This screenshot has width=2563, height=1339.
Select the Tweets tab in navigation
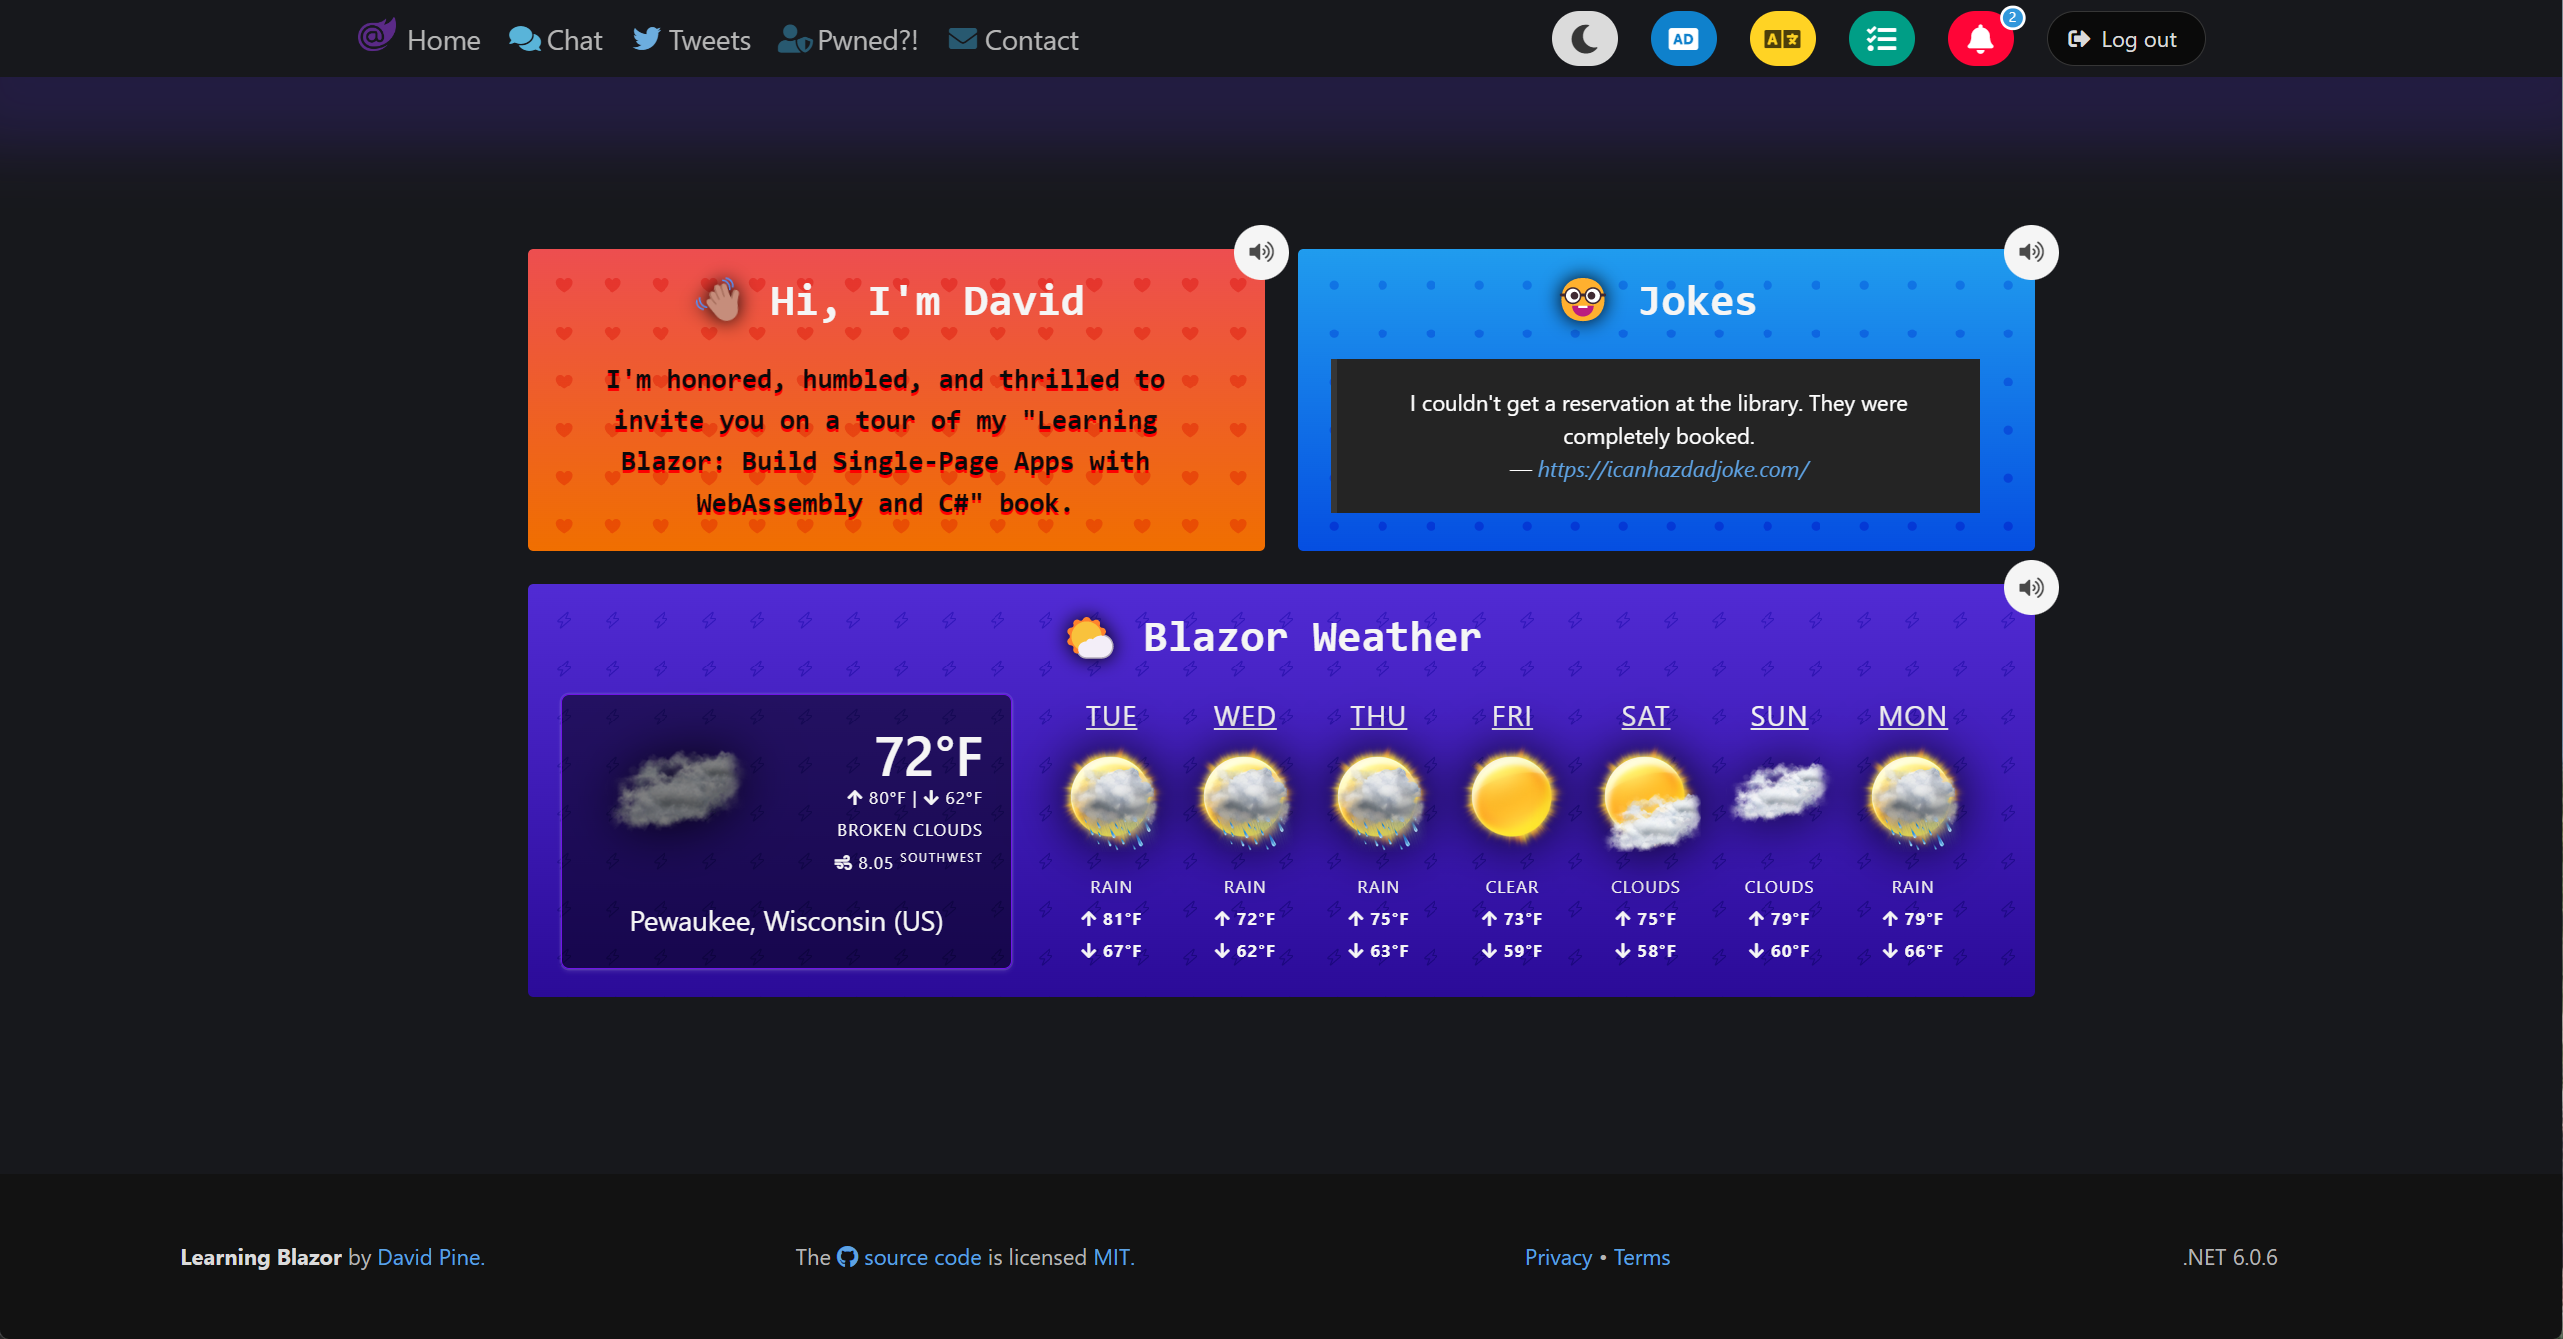(x=695, y=37)
